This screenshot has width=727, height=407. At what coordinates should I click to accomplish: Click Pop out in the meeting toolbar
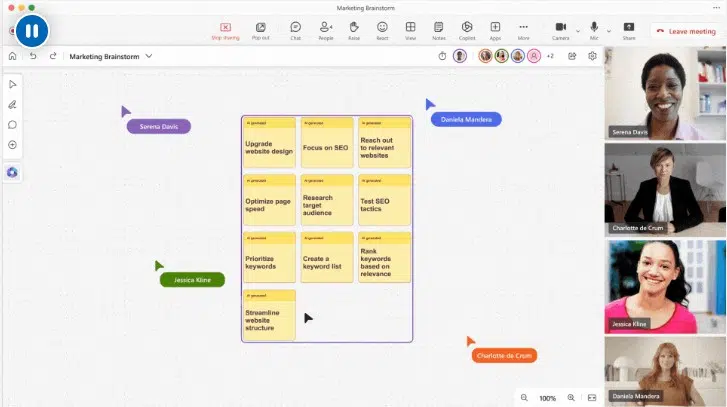point(261,31)
